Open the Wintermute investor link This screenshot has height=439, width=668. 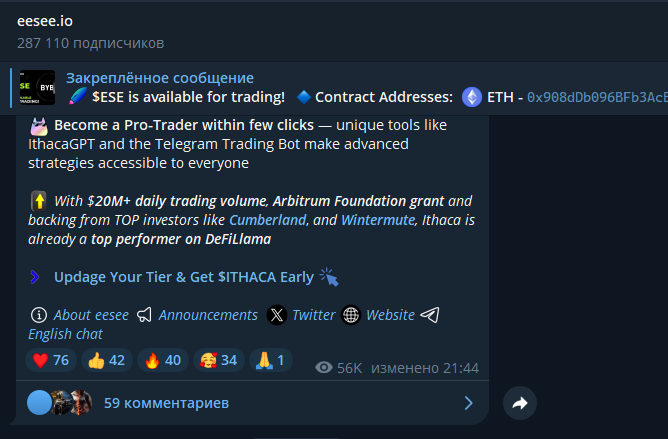tap(378, 220)
